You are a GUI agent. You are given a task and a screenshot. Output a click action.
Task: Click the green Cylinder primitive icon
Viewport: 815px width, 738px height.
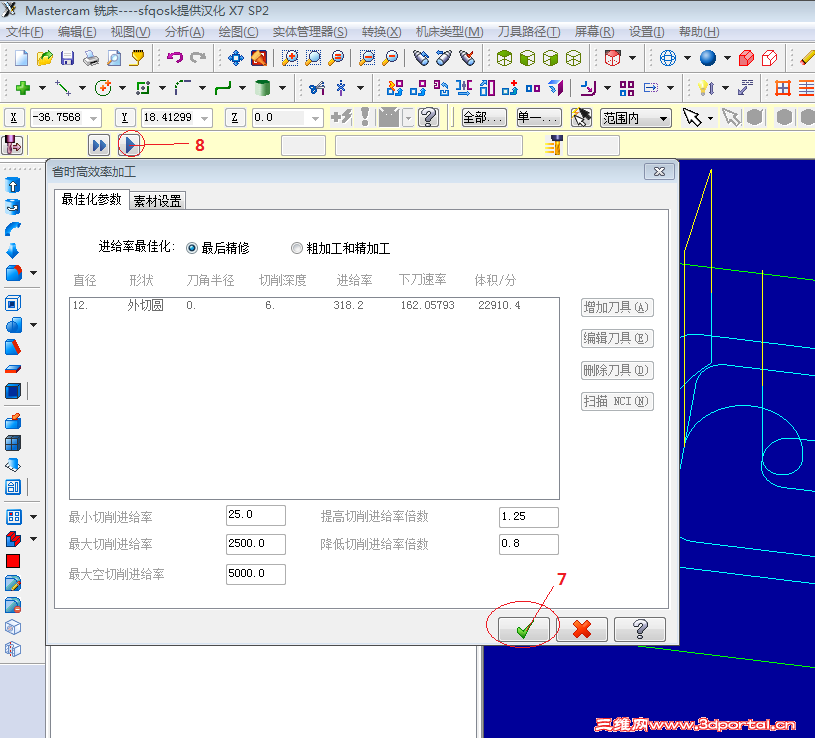[x=262, y=88]
